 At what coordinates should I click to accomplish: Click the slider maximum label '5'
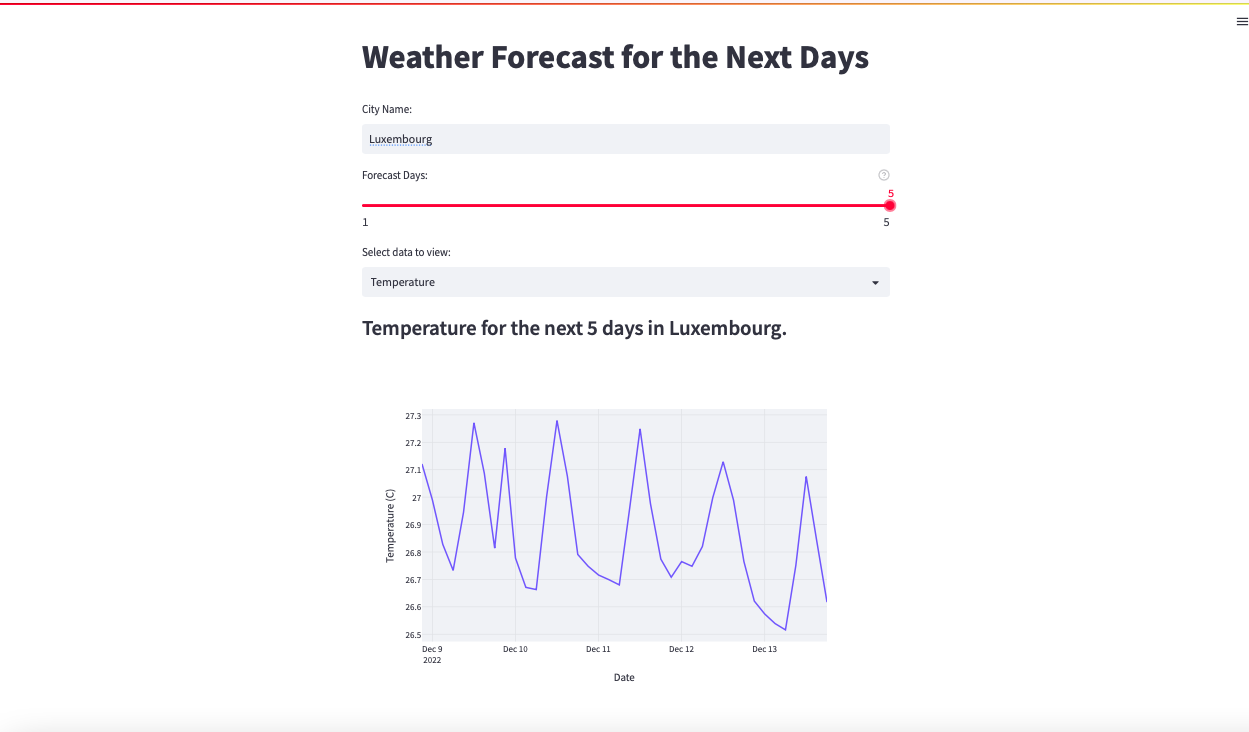point(885,221)
